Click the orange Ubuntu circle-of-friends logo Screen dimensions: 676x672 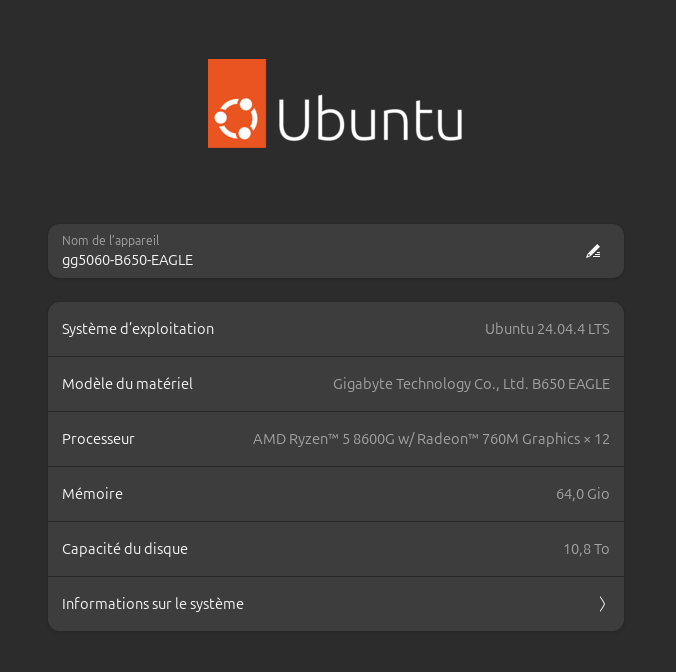pos(237,103)
